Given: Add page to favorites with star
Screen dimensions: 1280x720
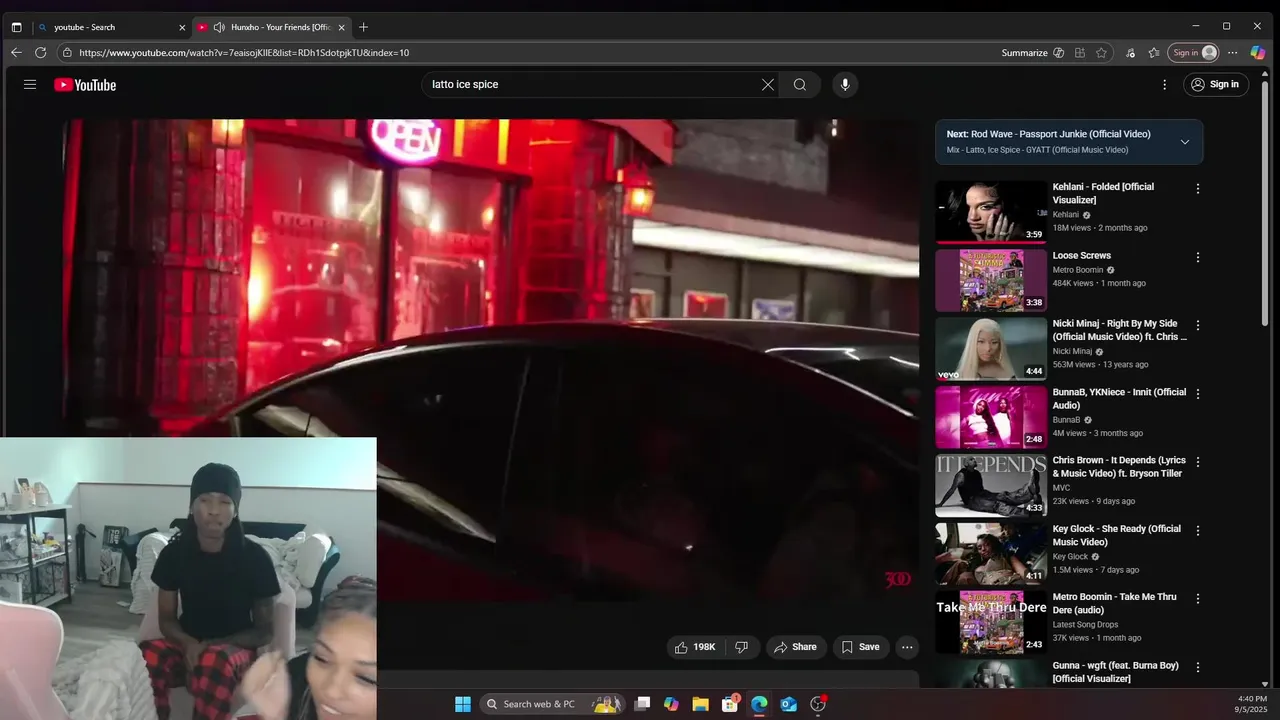Looking at the screenshot, I should tap(1101, 53).
